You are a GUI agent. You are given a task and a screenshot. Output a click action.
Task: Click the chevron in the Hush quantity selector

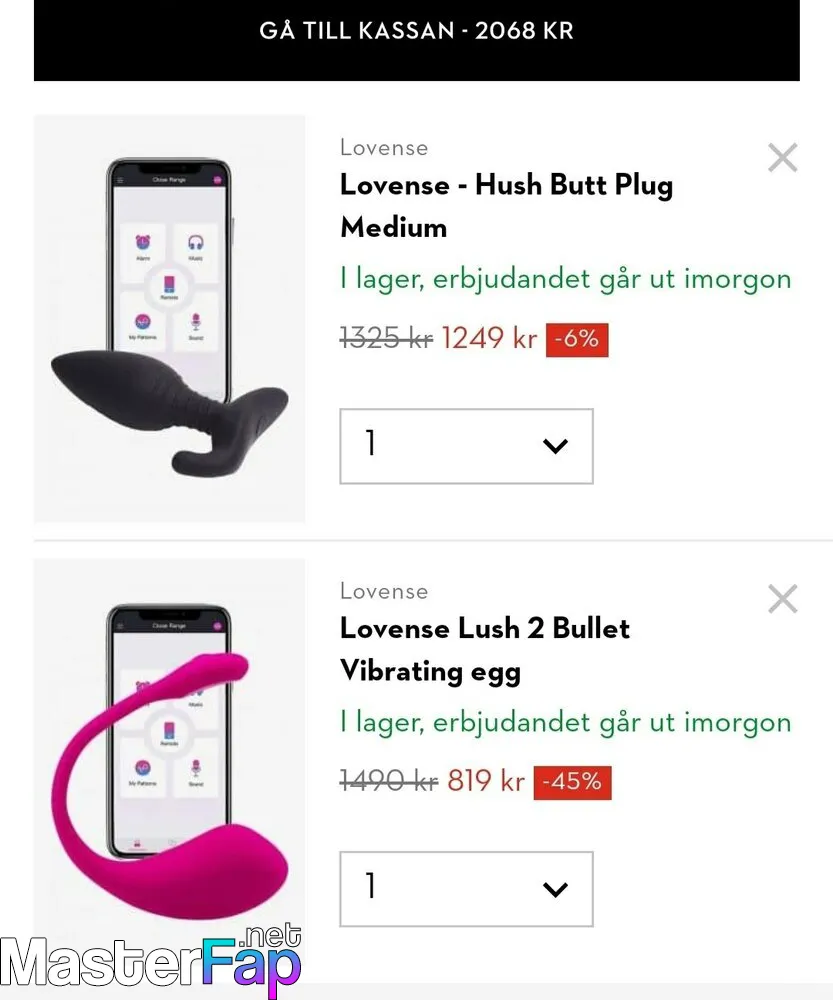(x=555, y=446)
